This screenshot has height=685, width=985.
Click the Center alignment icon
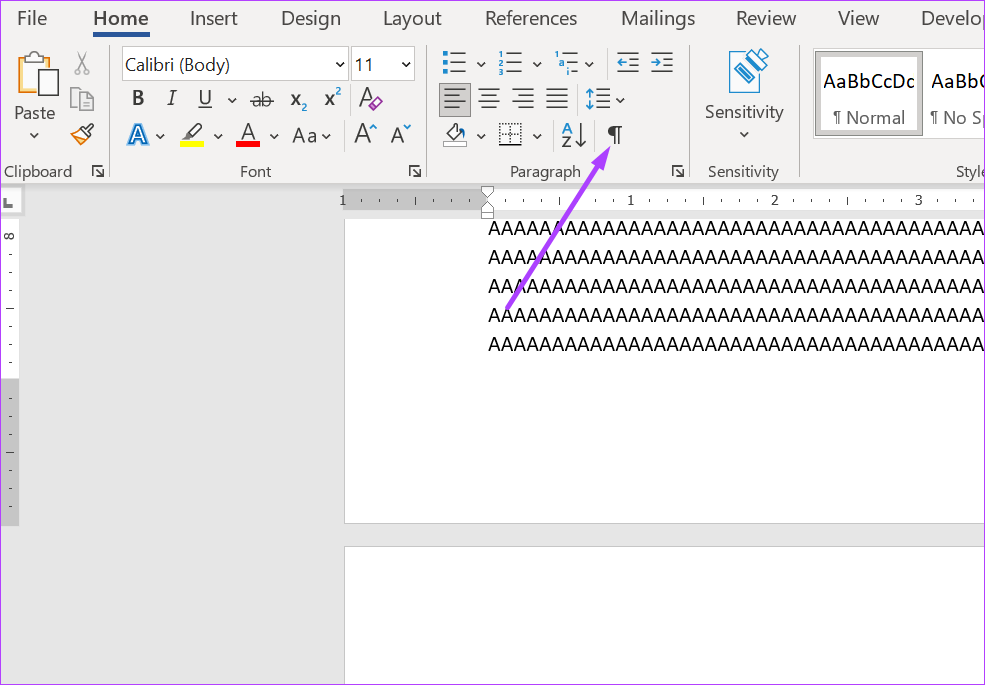pos(489,99)
